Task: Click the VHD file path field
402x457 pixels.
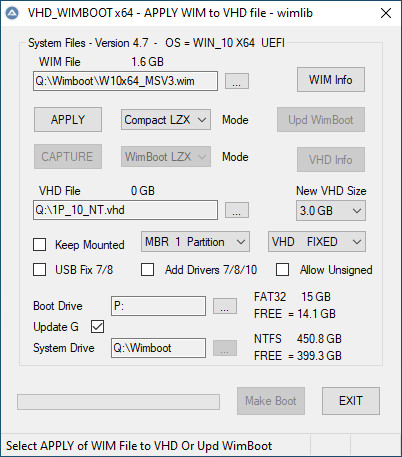Action: [x=125, y=210]
